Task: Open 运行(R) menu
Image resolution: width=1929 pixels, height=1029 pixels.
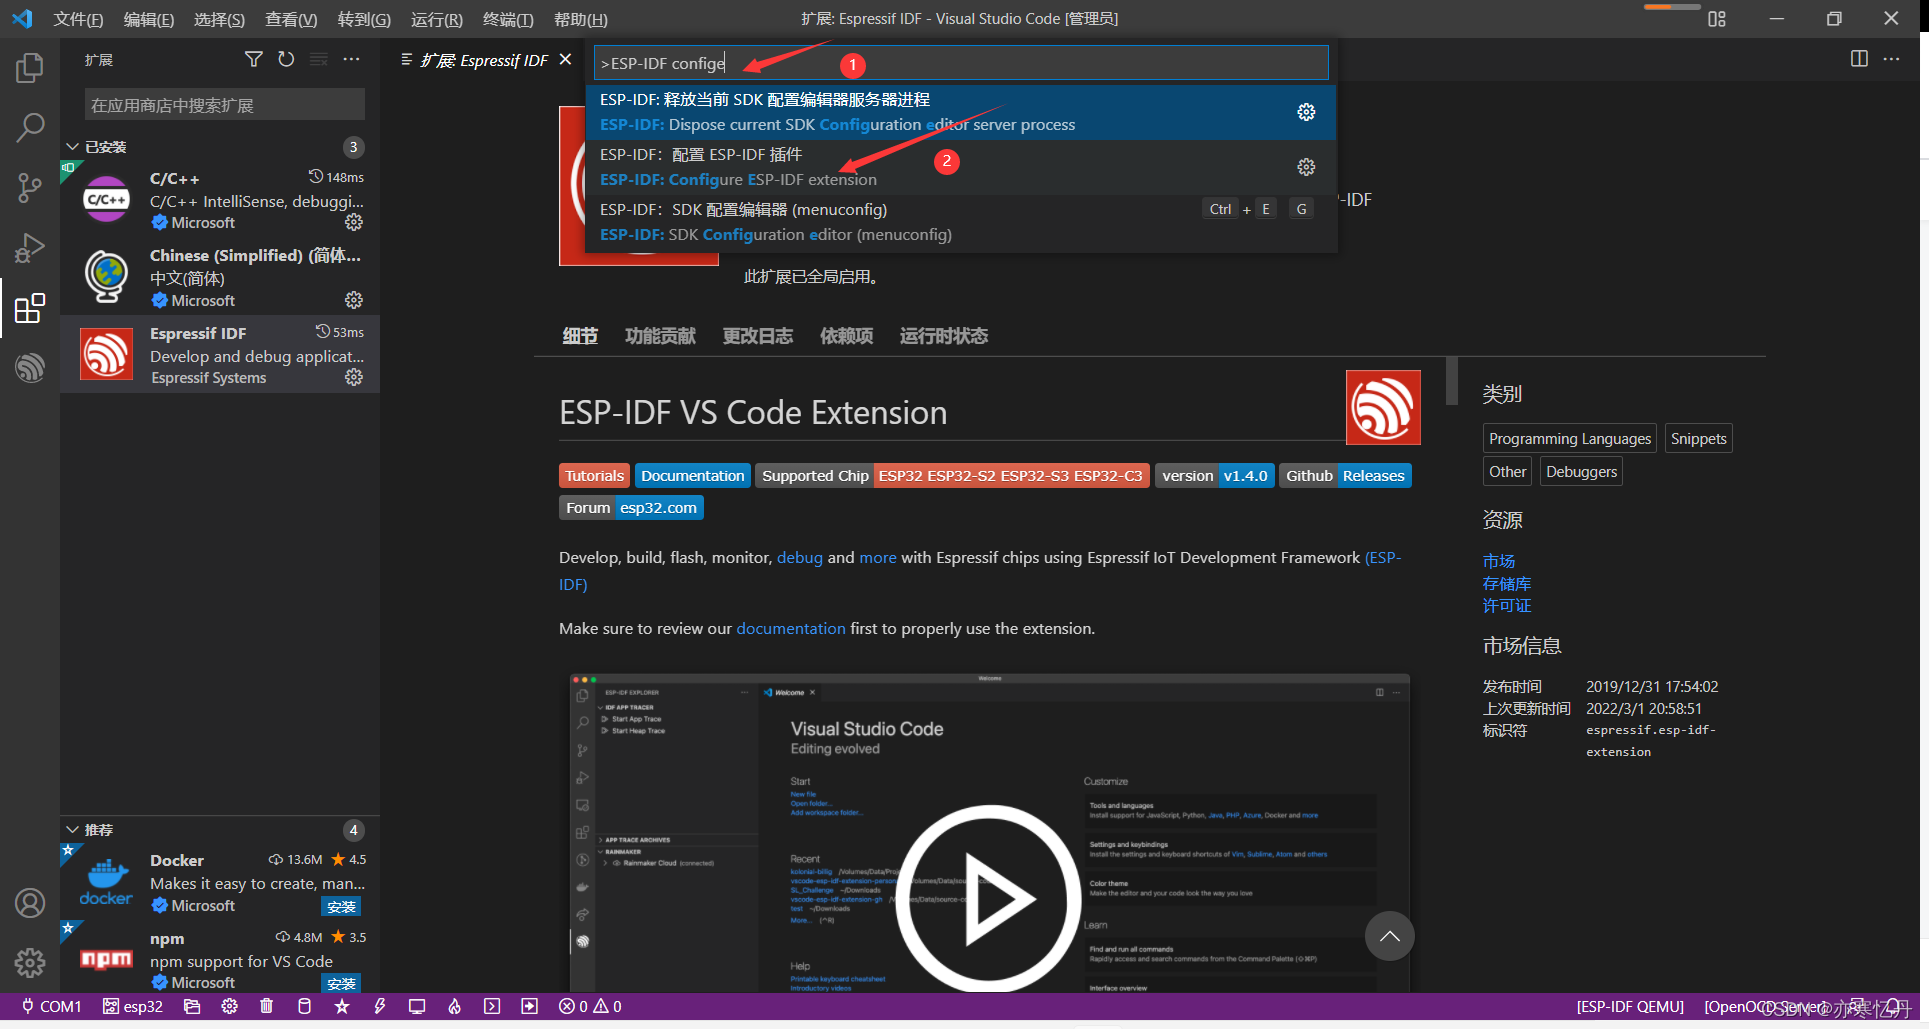Action: (x=437, y=19)
